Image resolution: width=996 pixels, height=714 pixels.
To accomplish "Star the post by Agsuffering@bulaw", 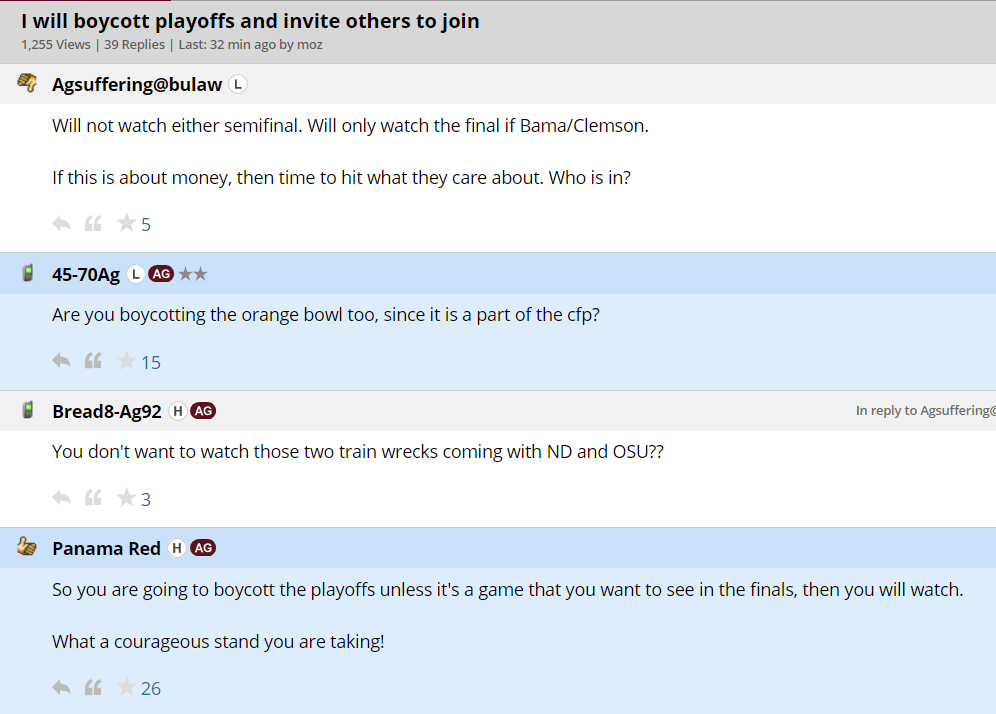I will click(126, 223).
